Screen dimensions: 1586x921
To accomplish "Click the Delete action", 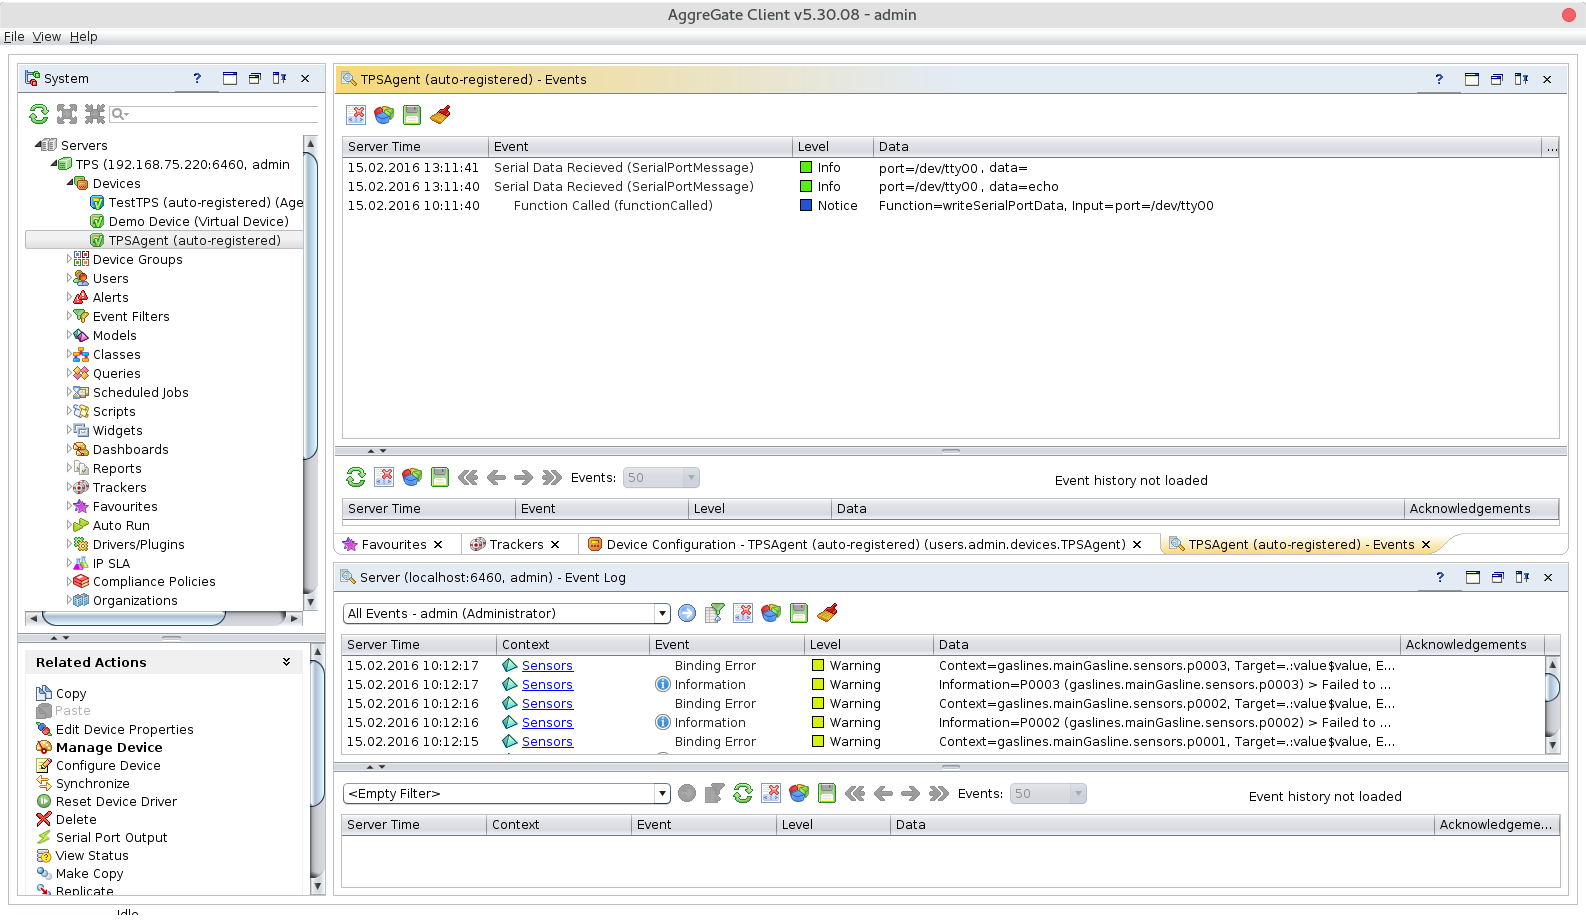I will click(x=76, y=819).
